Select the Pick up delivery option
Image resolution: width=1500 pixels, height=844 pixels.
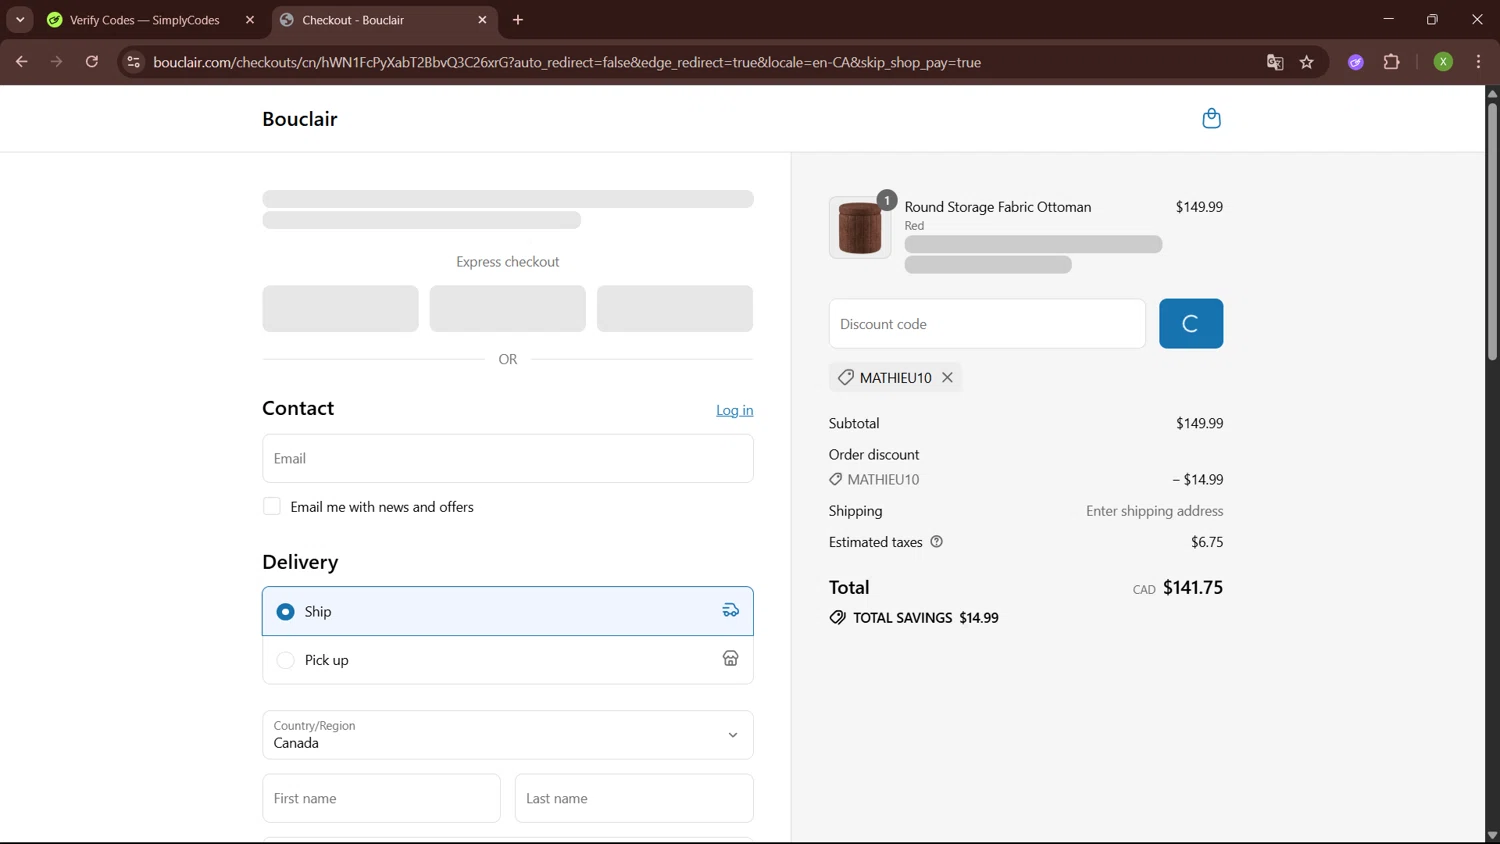point(508,660)
